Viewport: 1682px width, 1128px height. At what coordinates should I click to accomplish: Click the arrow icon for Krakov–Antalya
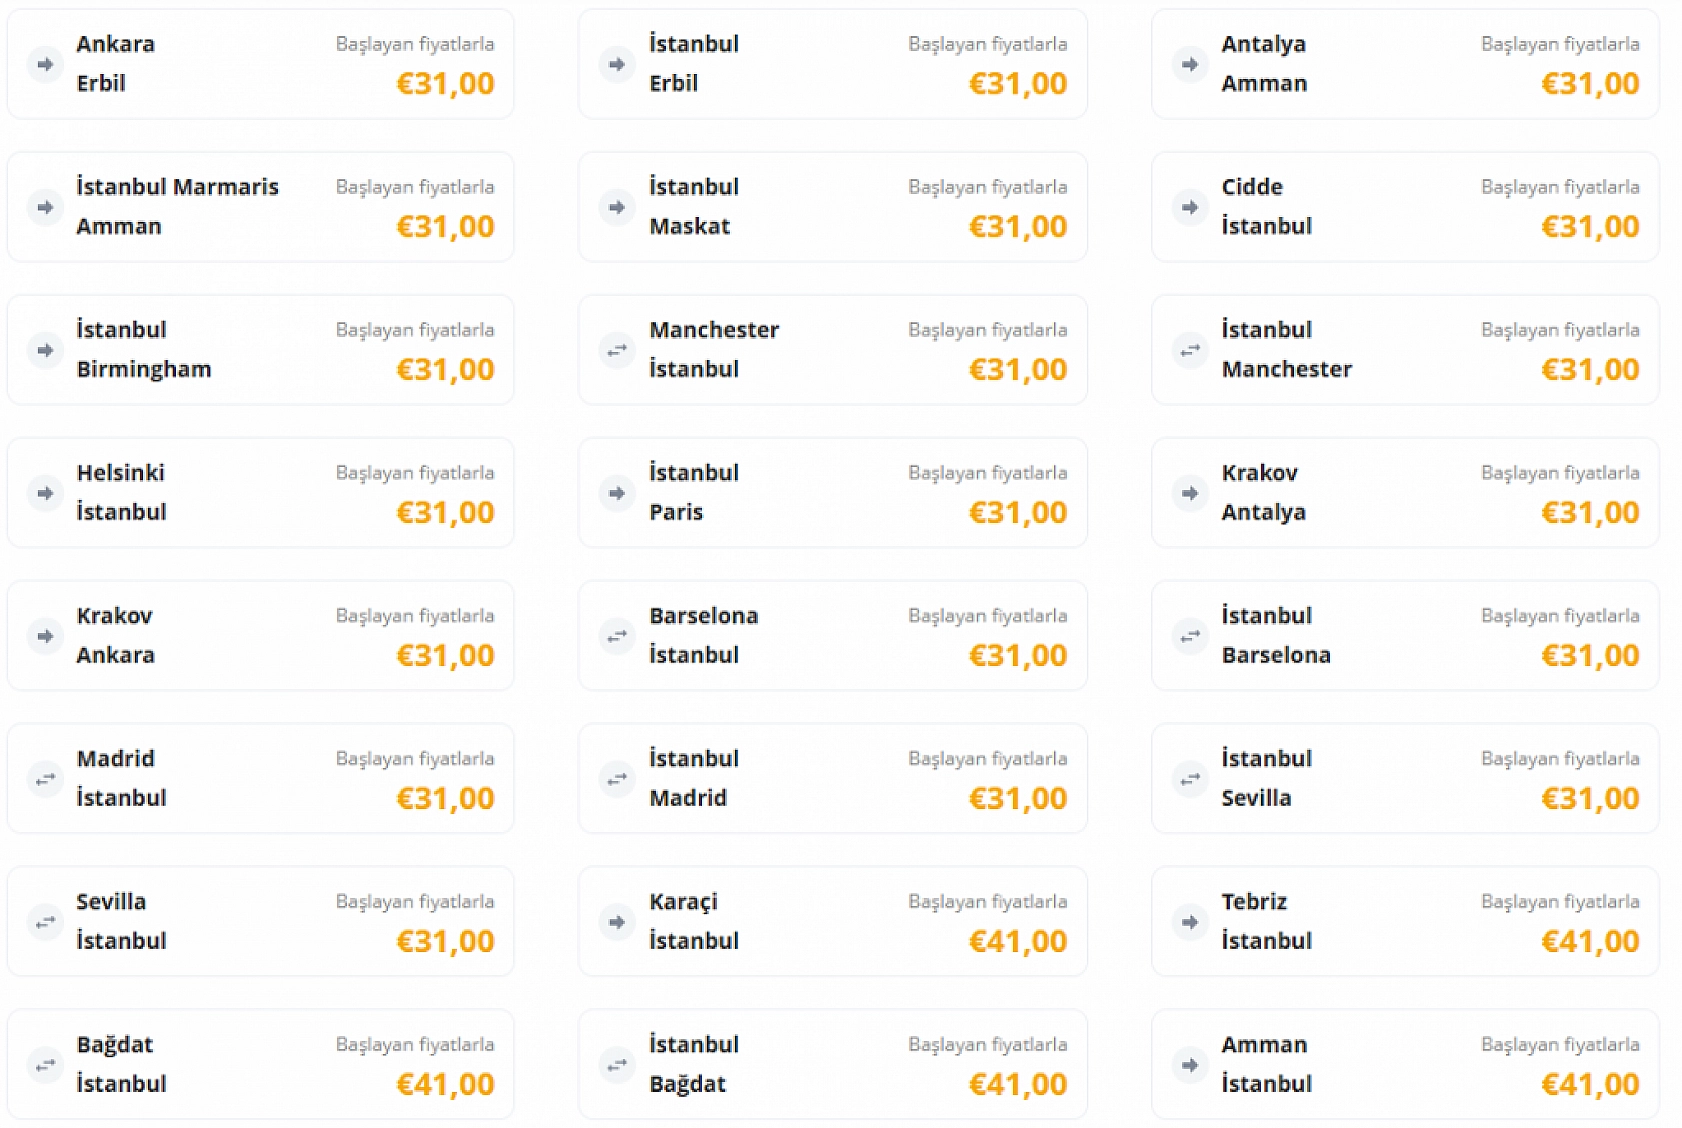(1190, 493)
